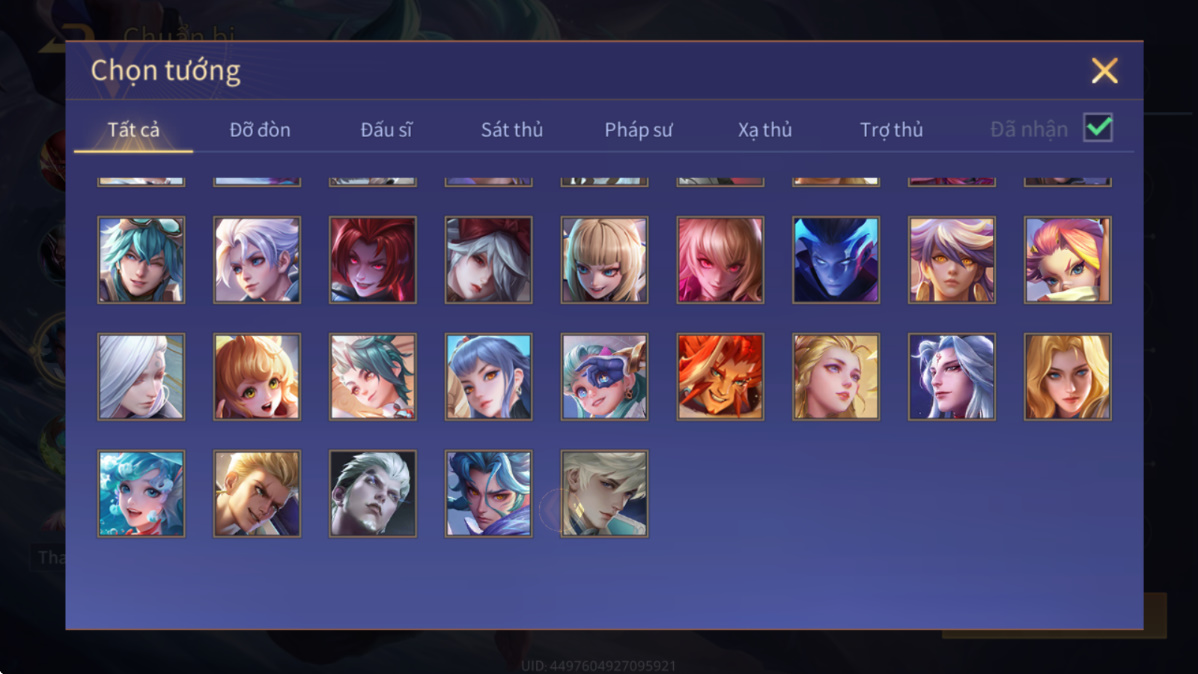Select the blonde bob-cut girl hero

tap(604, 260)
